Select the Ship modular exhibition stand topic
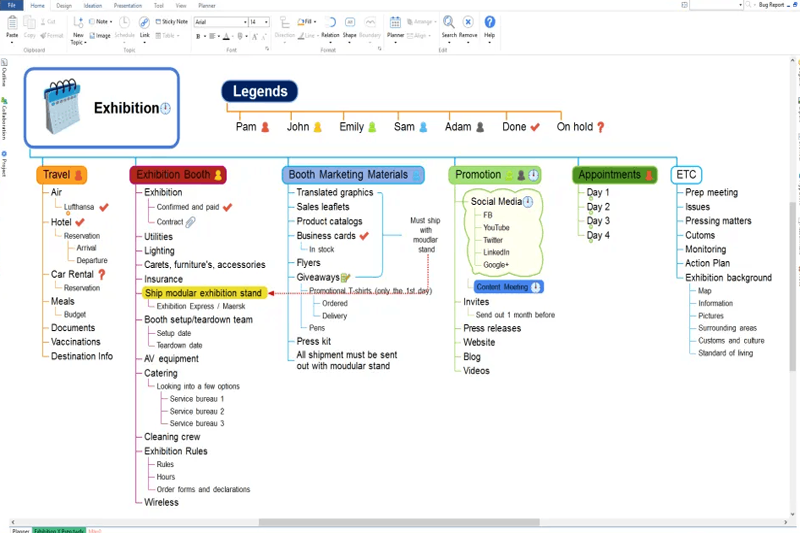Screen dimensions: 800x533 point(203,293)
